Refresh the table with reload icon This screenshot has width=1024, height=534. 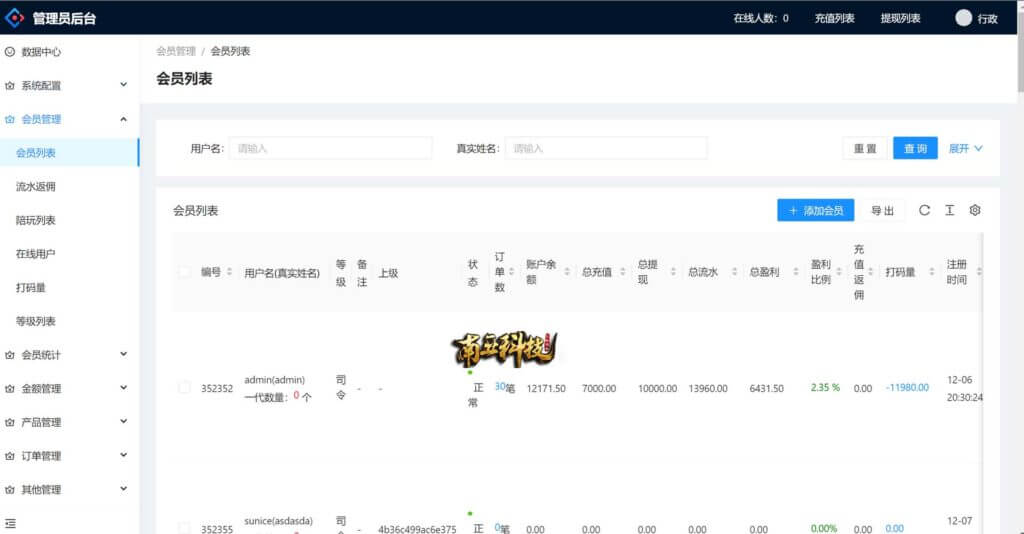924,210
